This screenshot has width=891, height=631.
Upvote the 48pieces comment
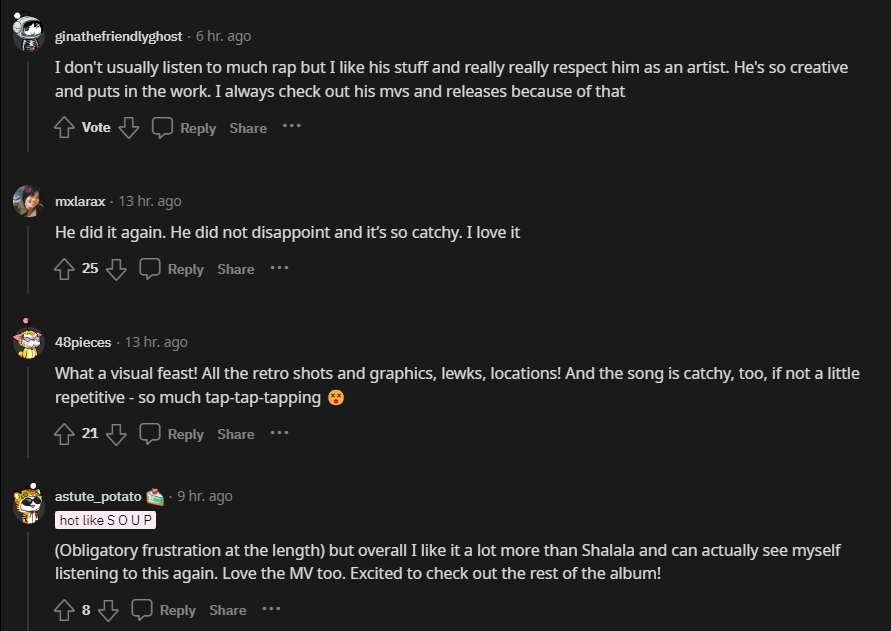tap(65, 434)
